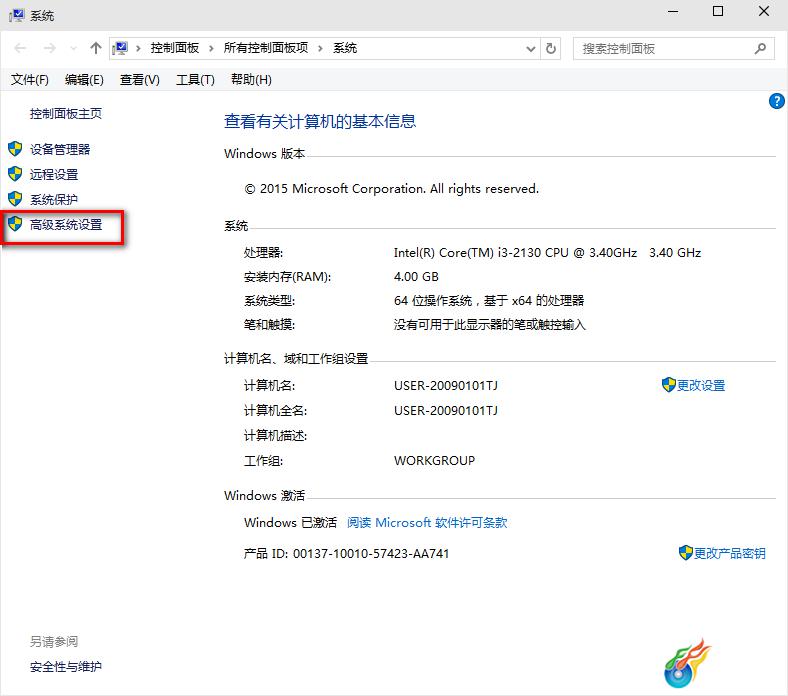Click shield icon beside 更改设置

668,385
